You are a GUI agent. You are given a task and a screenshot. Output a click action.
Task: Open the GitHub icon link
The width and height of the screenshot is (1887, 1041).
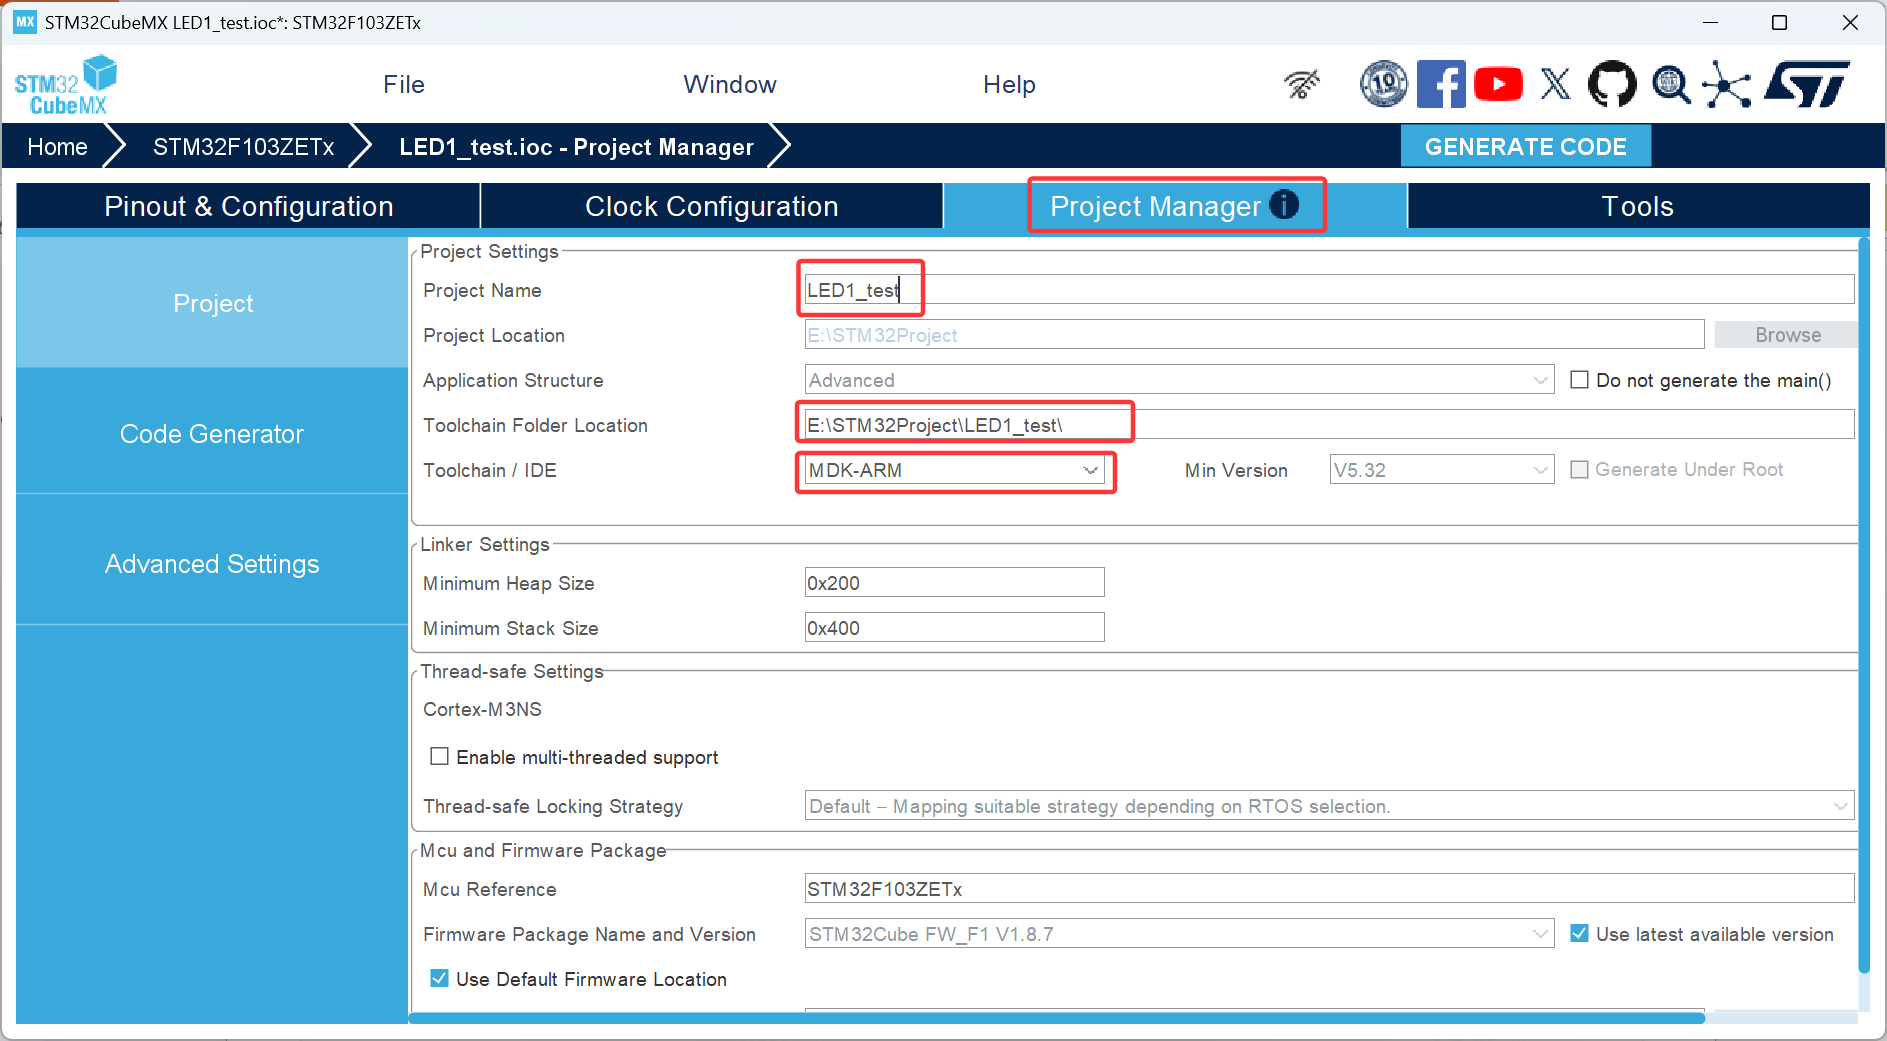coord(1612,84)
